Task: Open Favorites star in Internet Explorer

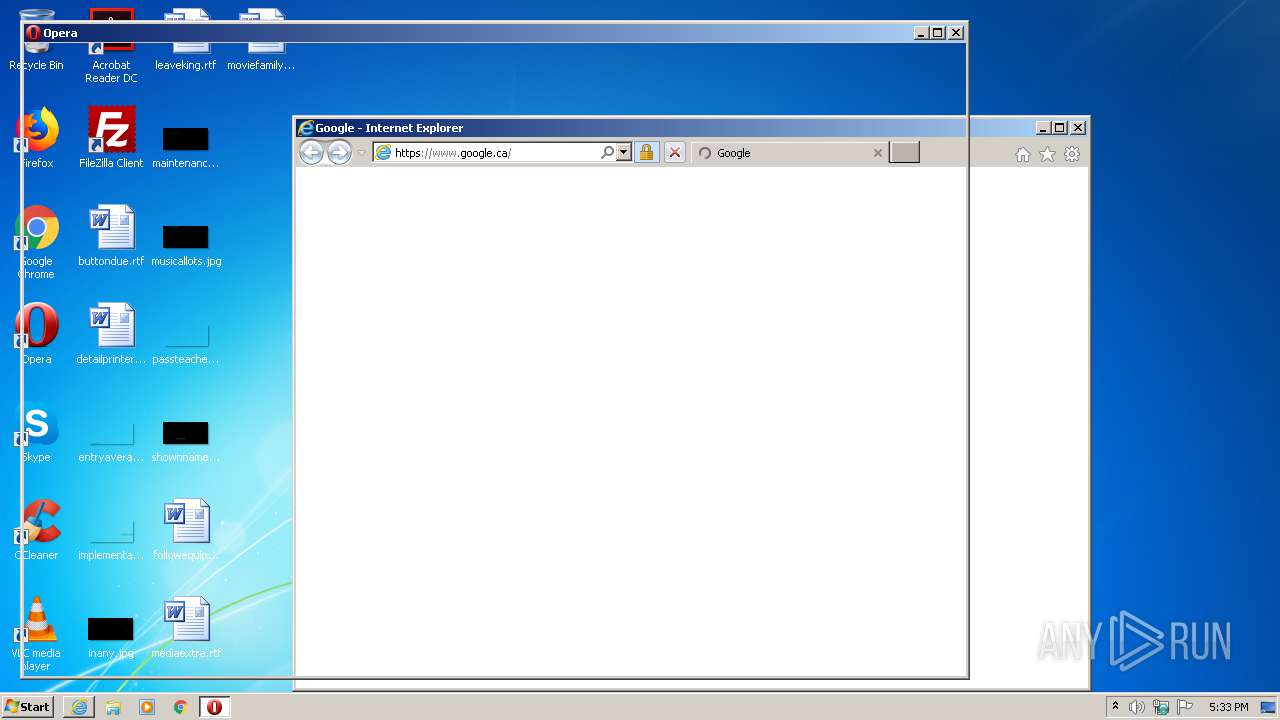Action: coord(1047,154)
